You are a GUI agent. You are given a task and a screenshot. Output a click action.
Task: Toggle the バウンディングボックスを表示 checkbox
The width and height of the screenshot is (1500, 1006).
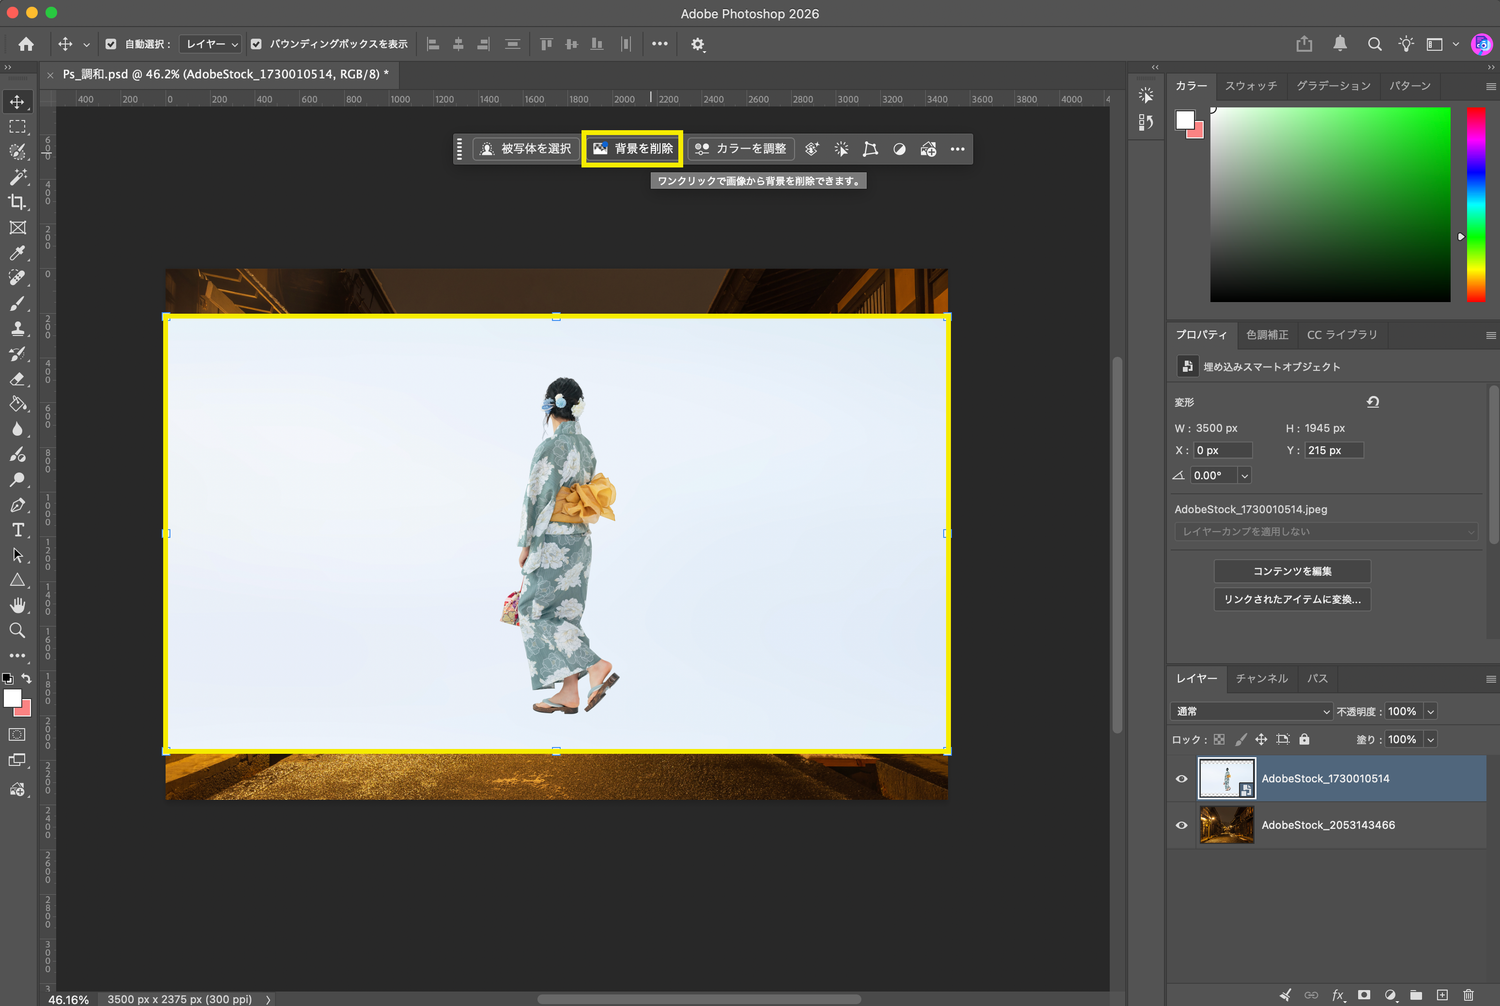pos(256,44)
